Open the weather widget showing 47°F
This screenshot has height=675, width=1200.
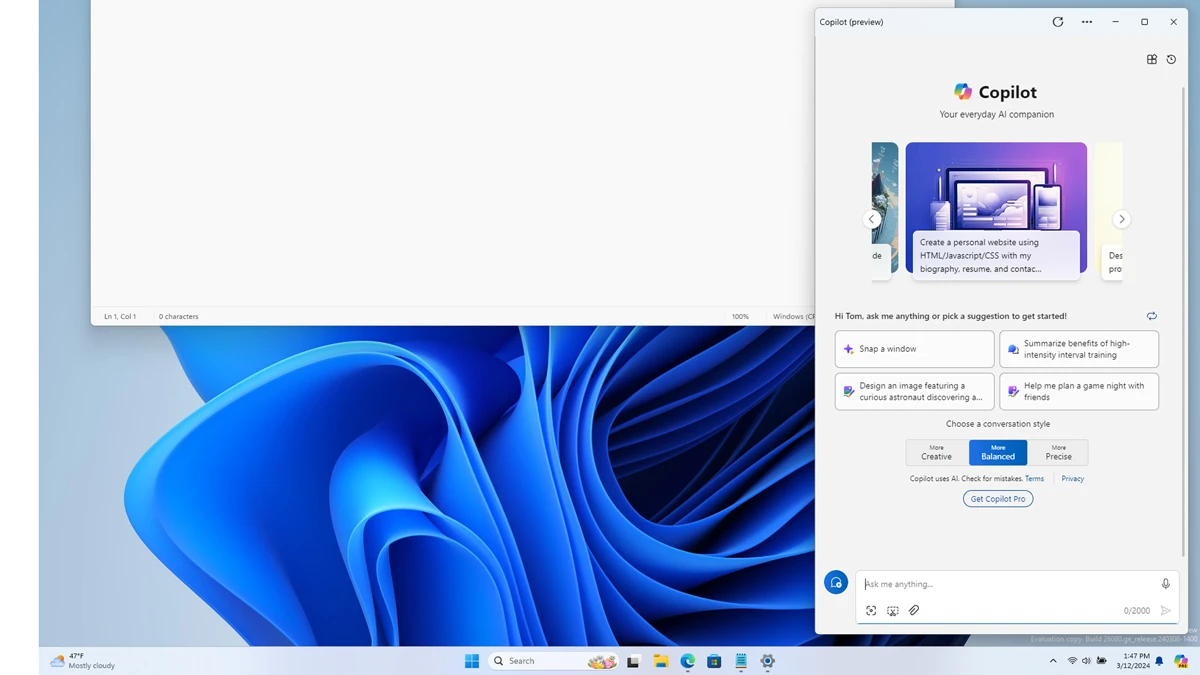(82, 661)
